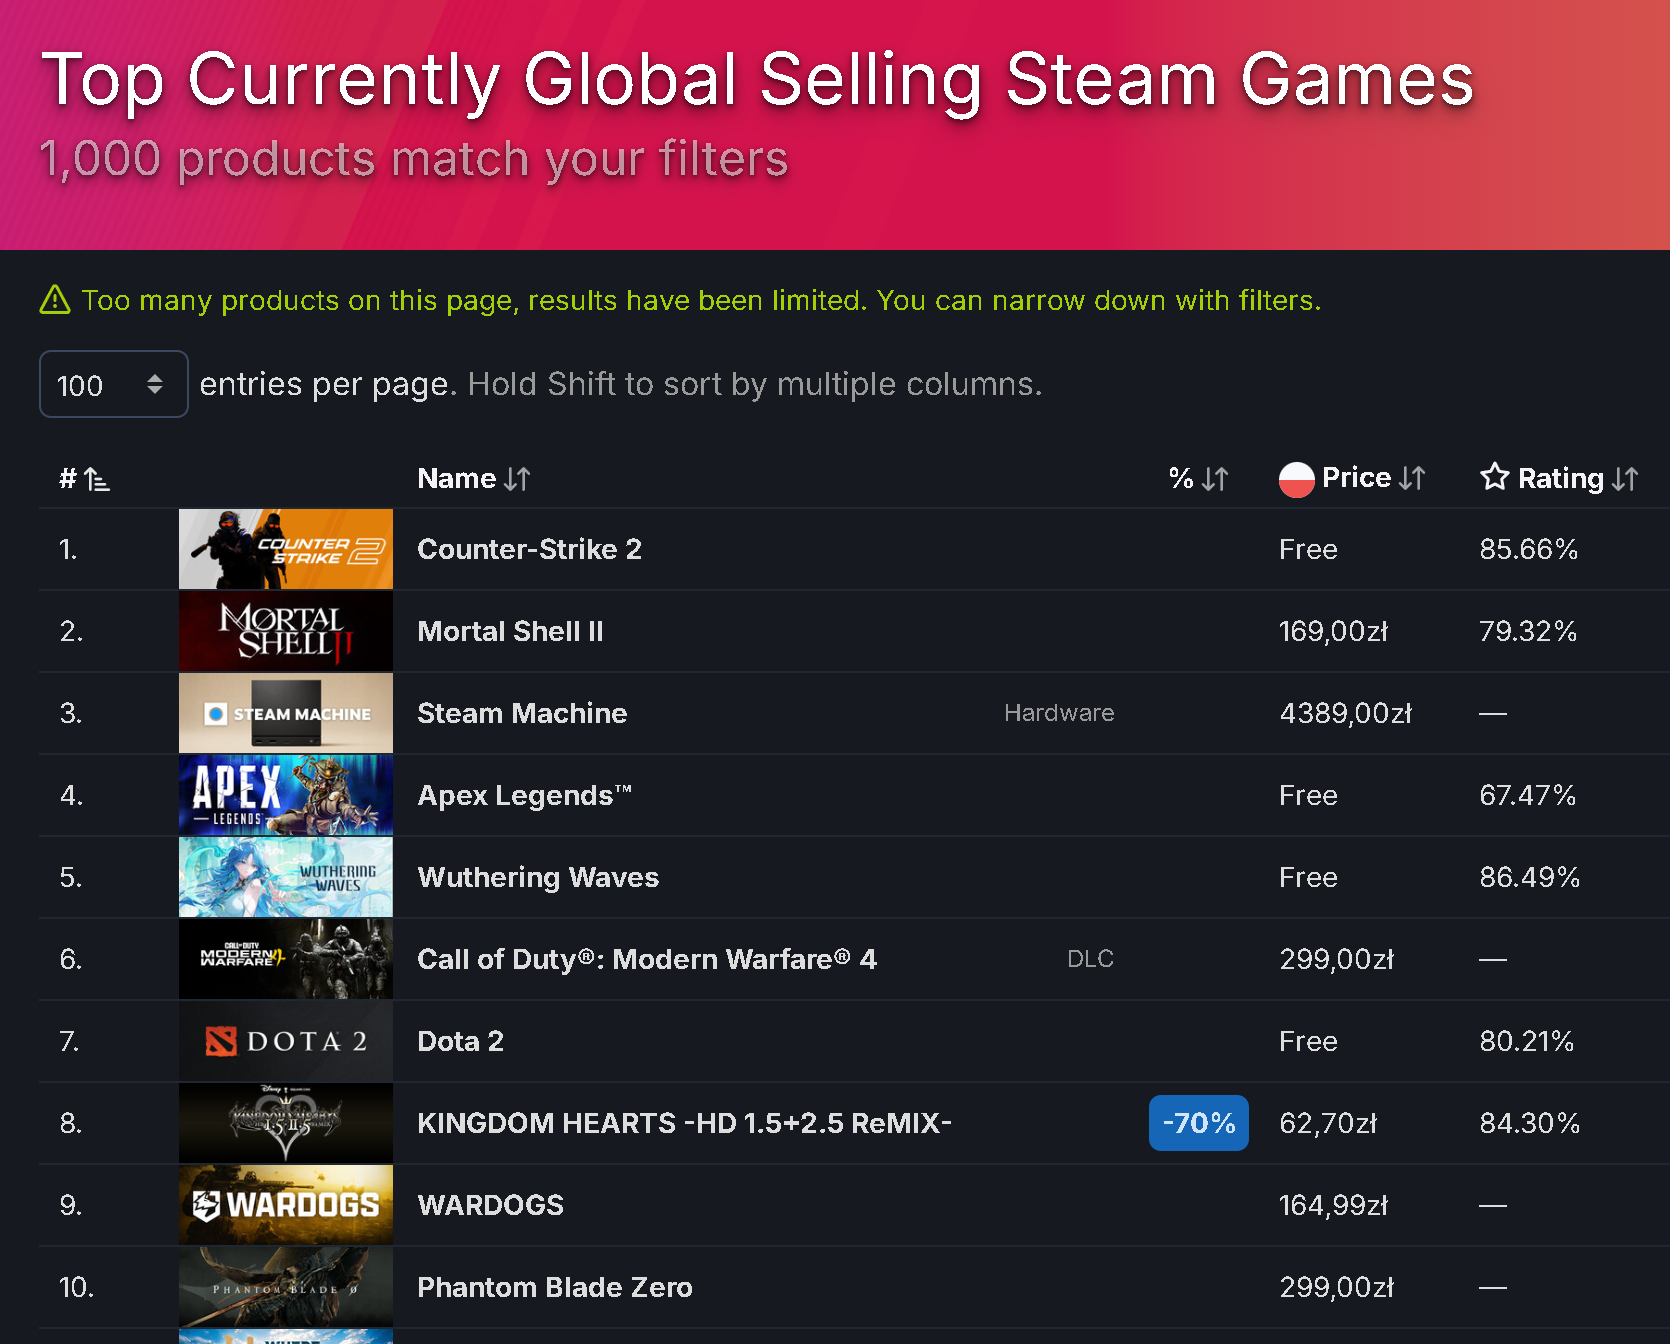
Task: Sort the table by rank number column
Action: point(84,479)
